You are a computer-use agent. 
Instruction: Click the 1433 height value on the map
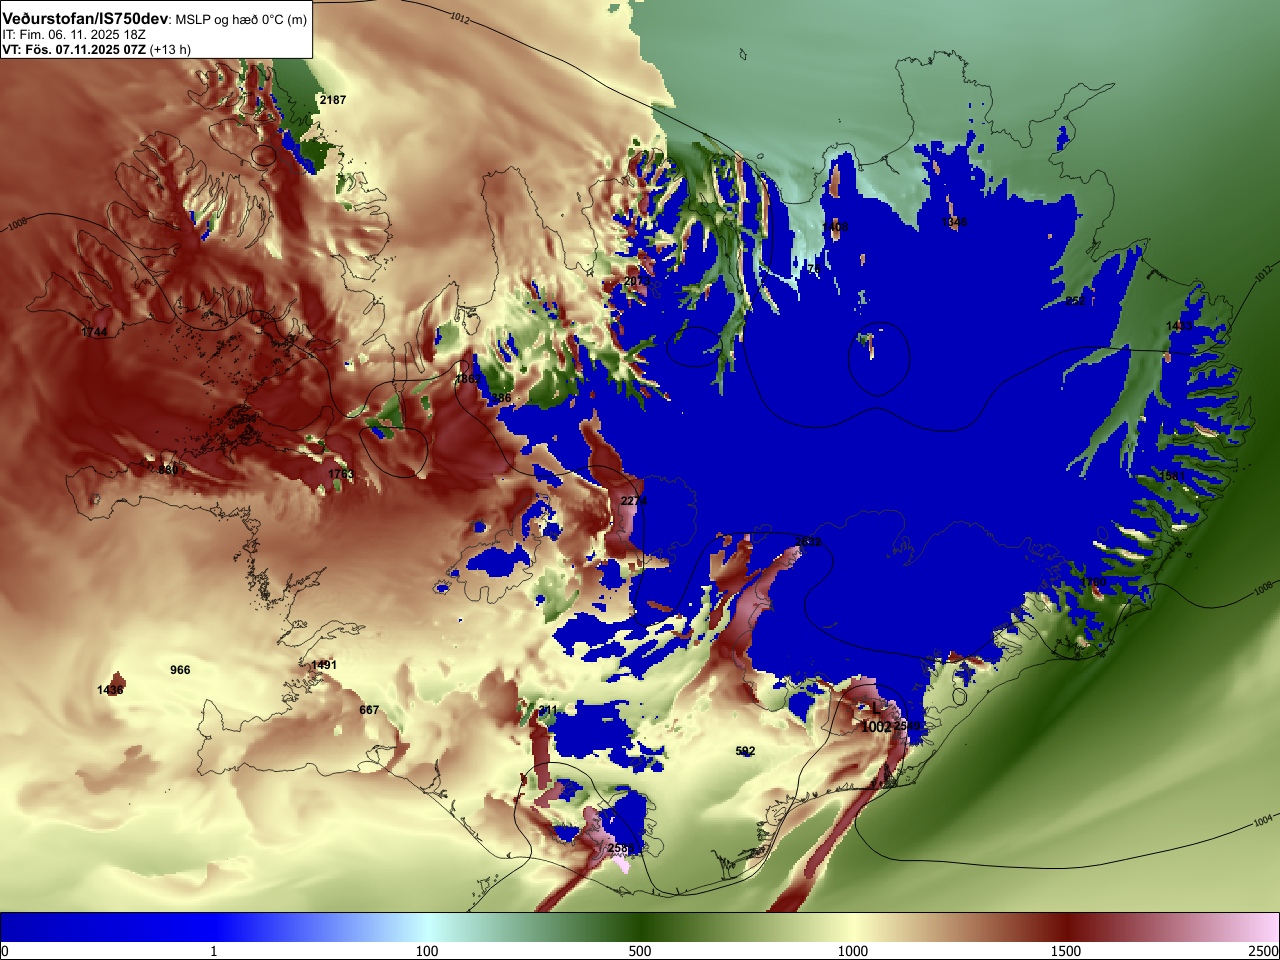tap(1180, 327)
